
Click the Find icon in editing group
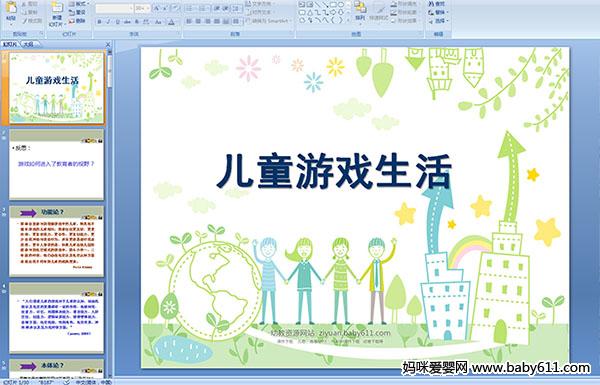pyautogui.click(x=437, y=4)
